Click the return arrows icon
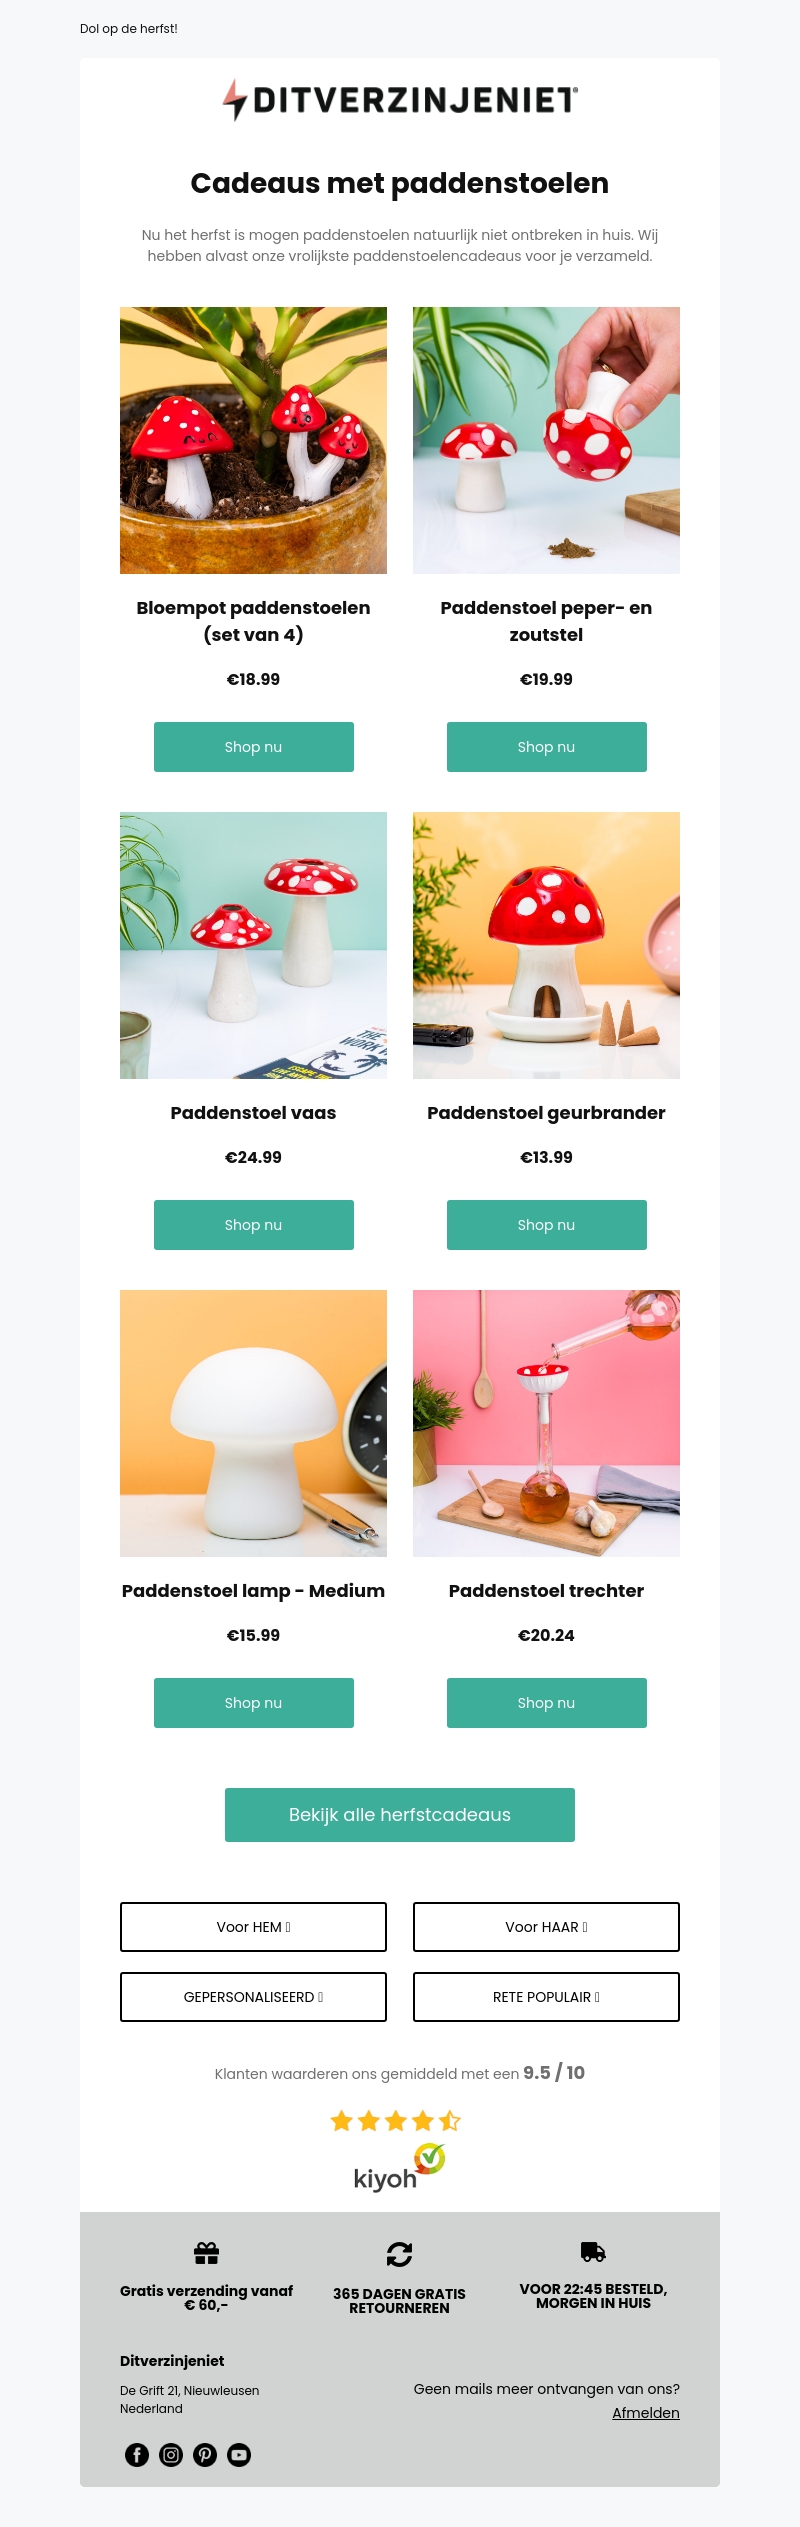Image resolution: width=800 pixels, height=2527 pixels. (x=399, y=2254)
